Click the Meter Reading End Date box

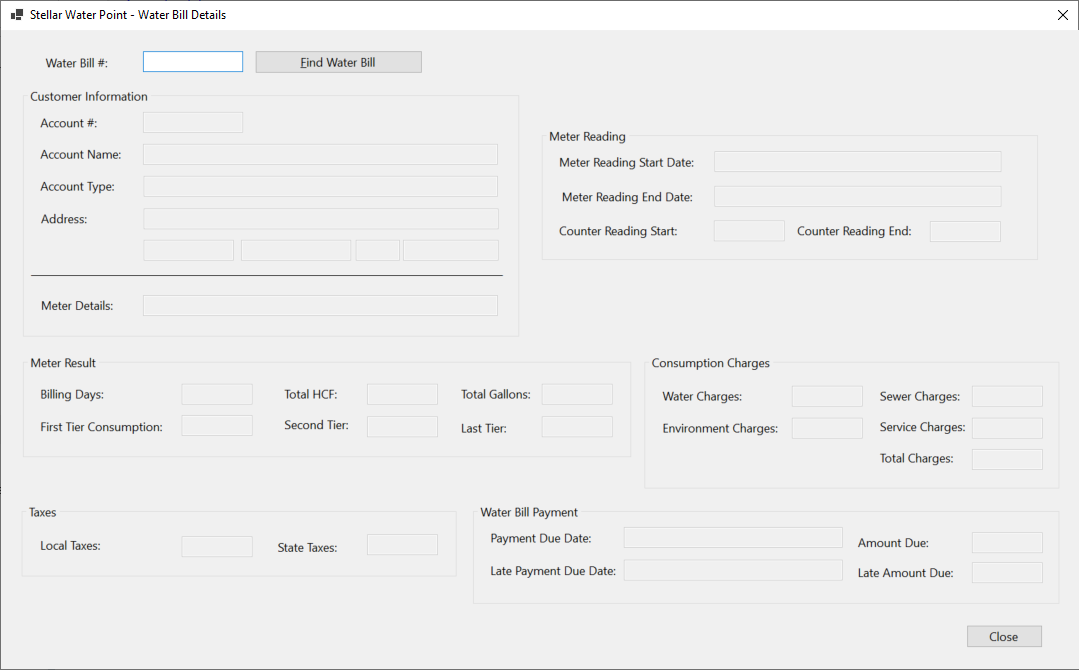tap(857, 196)
